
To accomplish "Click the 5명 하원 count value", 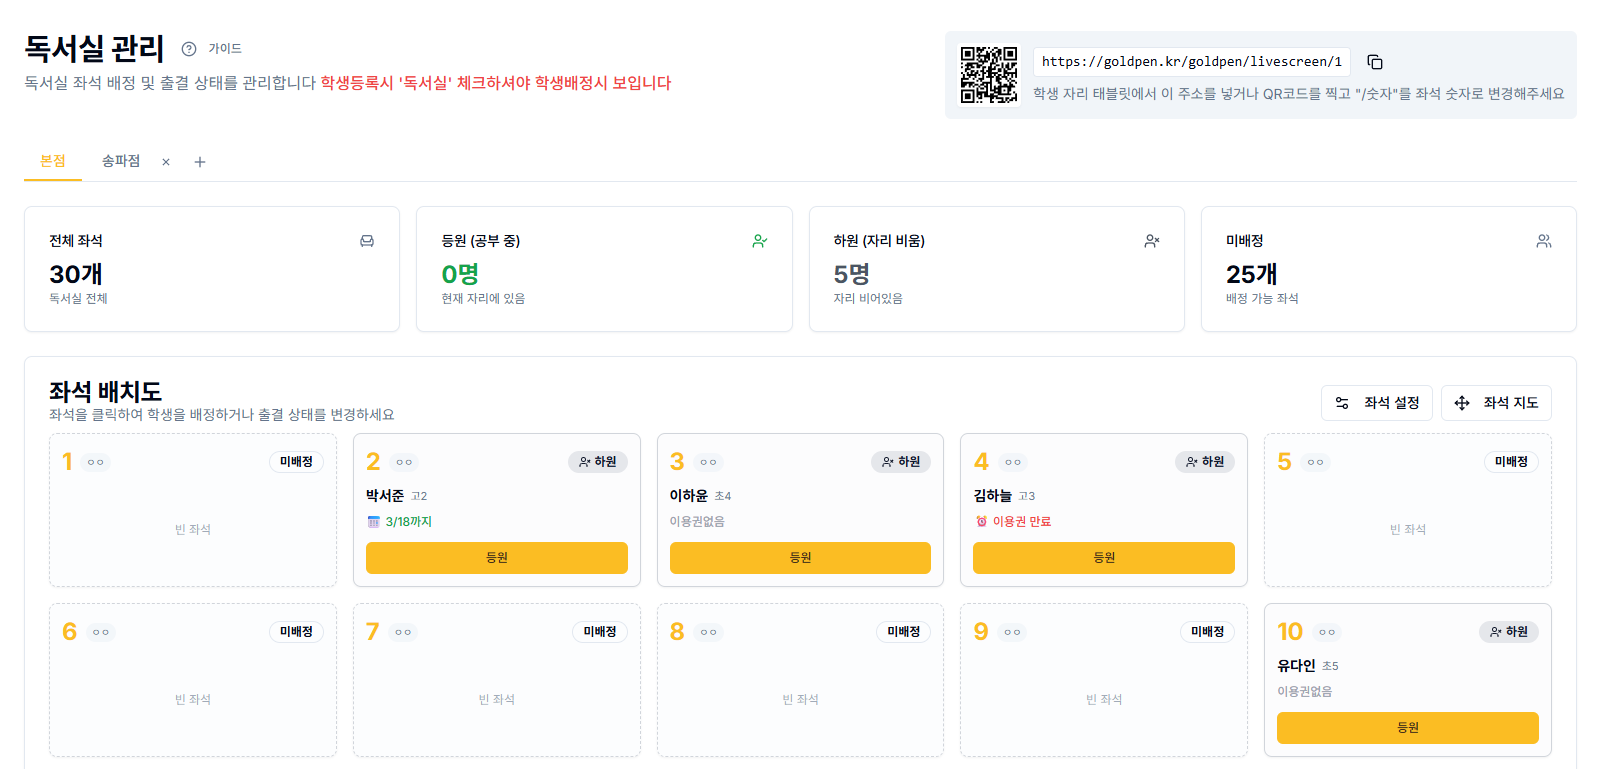I will click(x=852, y=274).
